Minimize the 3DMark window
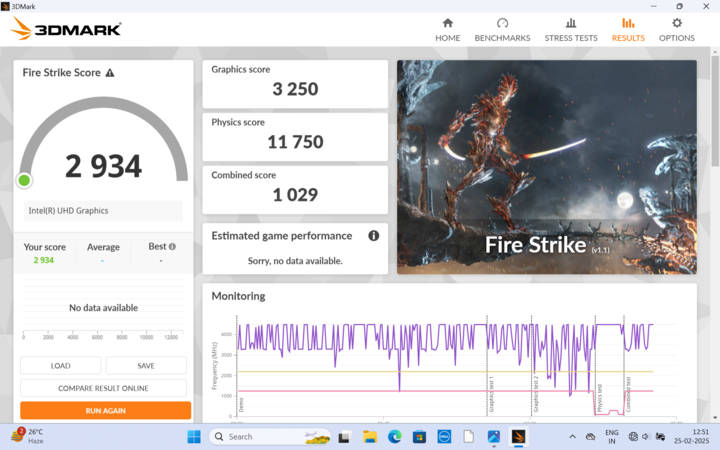 coord(653,6)
